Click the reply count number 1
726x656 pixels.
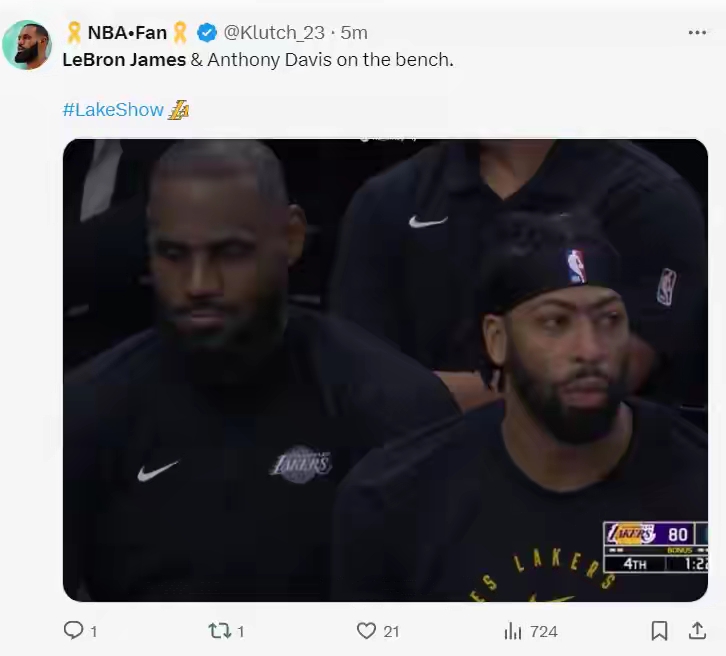point(94,631)
